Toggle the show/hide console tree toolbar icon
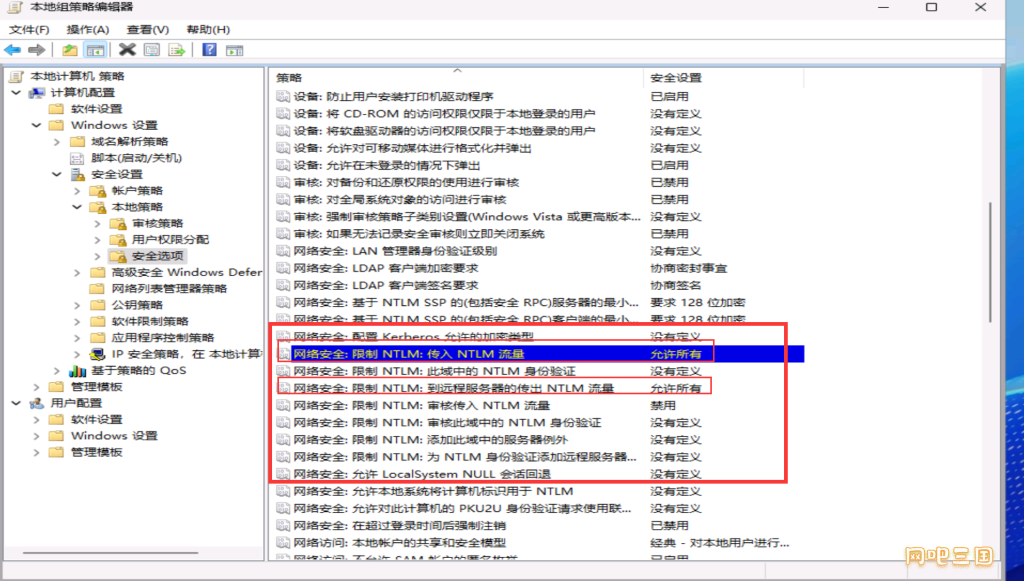 pos(95,50)
